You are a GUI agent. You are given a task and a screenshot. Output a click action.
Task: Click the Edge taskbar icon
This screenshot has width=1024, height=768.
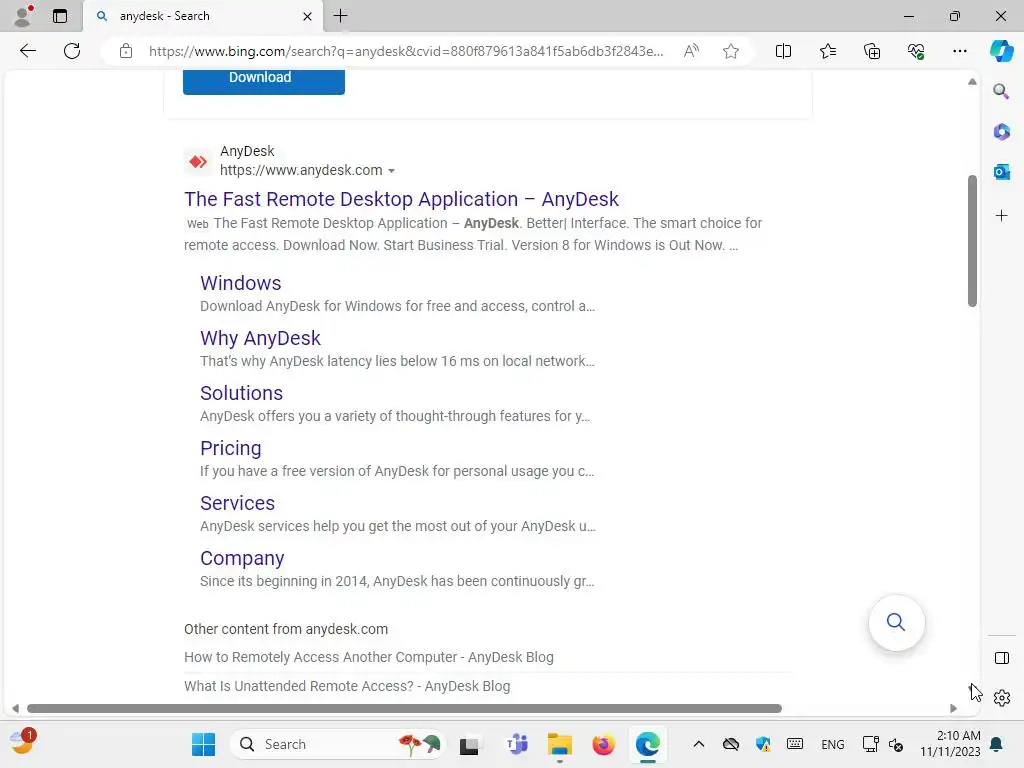pos(647,744)
